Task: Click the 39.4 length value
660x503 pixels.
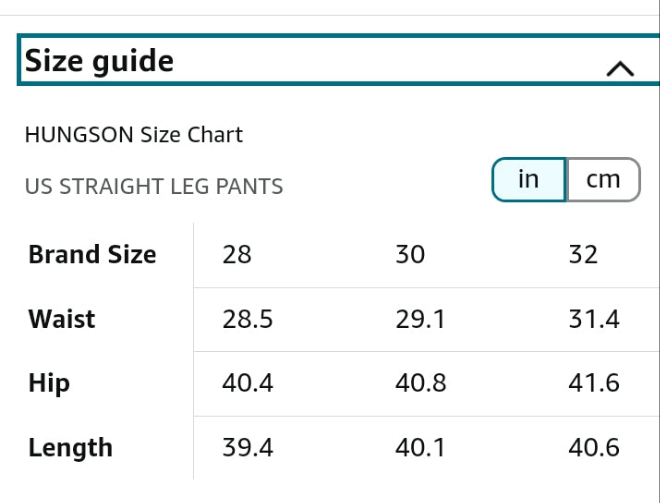Action: 248,448
